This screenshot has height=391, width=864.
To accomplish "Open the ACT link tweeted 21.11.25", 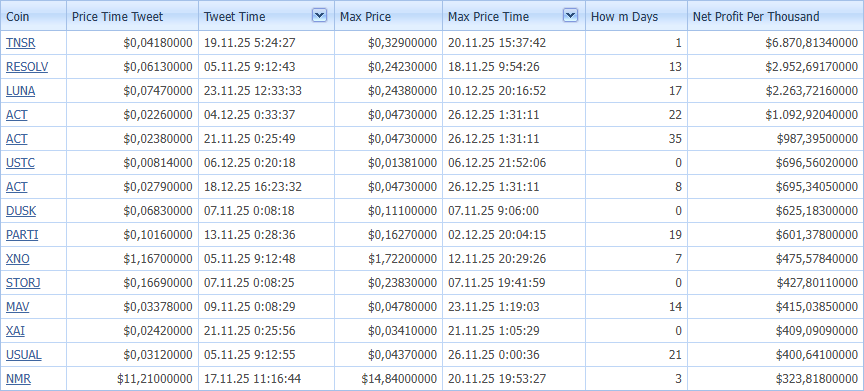I will 17,139.
